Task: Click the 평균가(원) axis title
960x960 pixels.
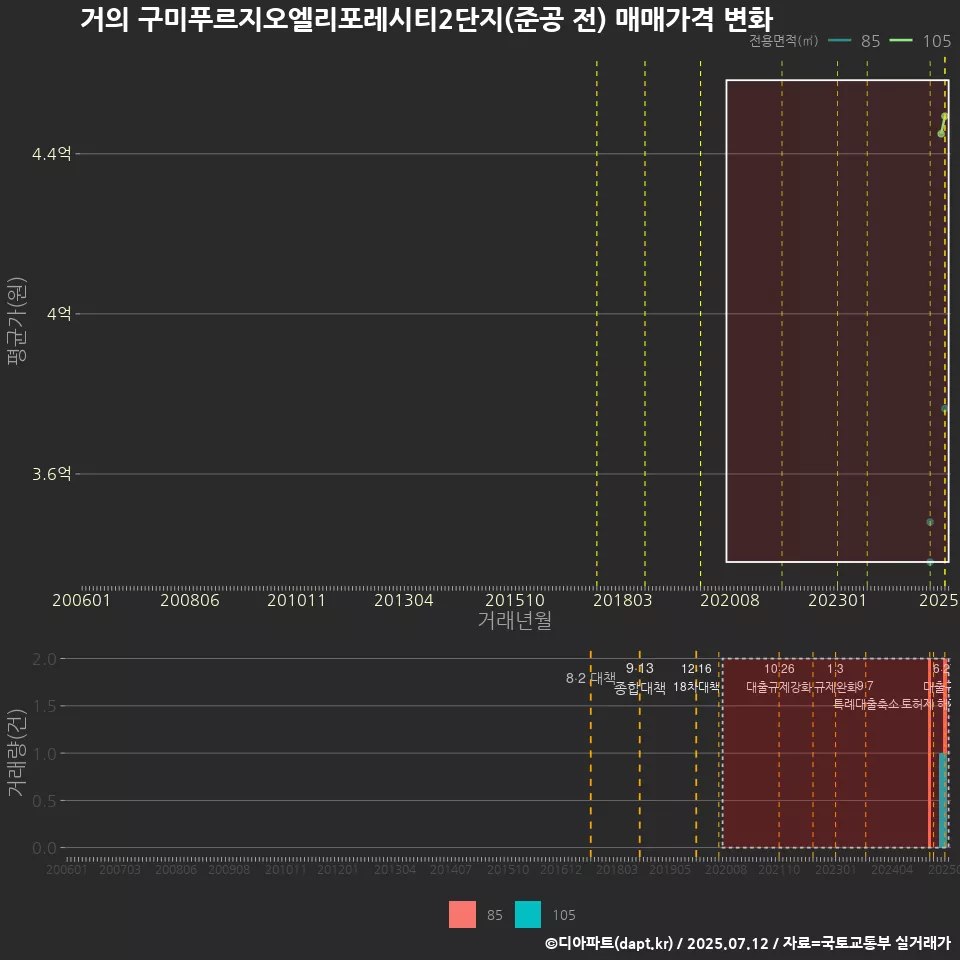Action: (x=17, y=321)
